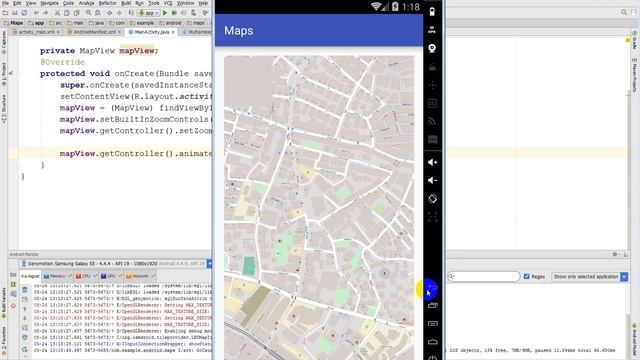This screenshot has width=640, height=360.
Task: Open Structure tool window
Action: pyautogui.click(x=4, y=109)
